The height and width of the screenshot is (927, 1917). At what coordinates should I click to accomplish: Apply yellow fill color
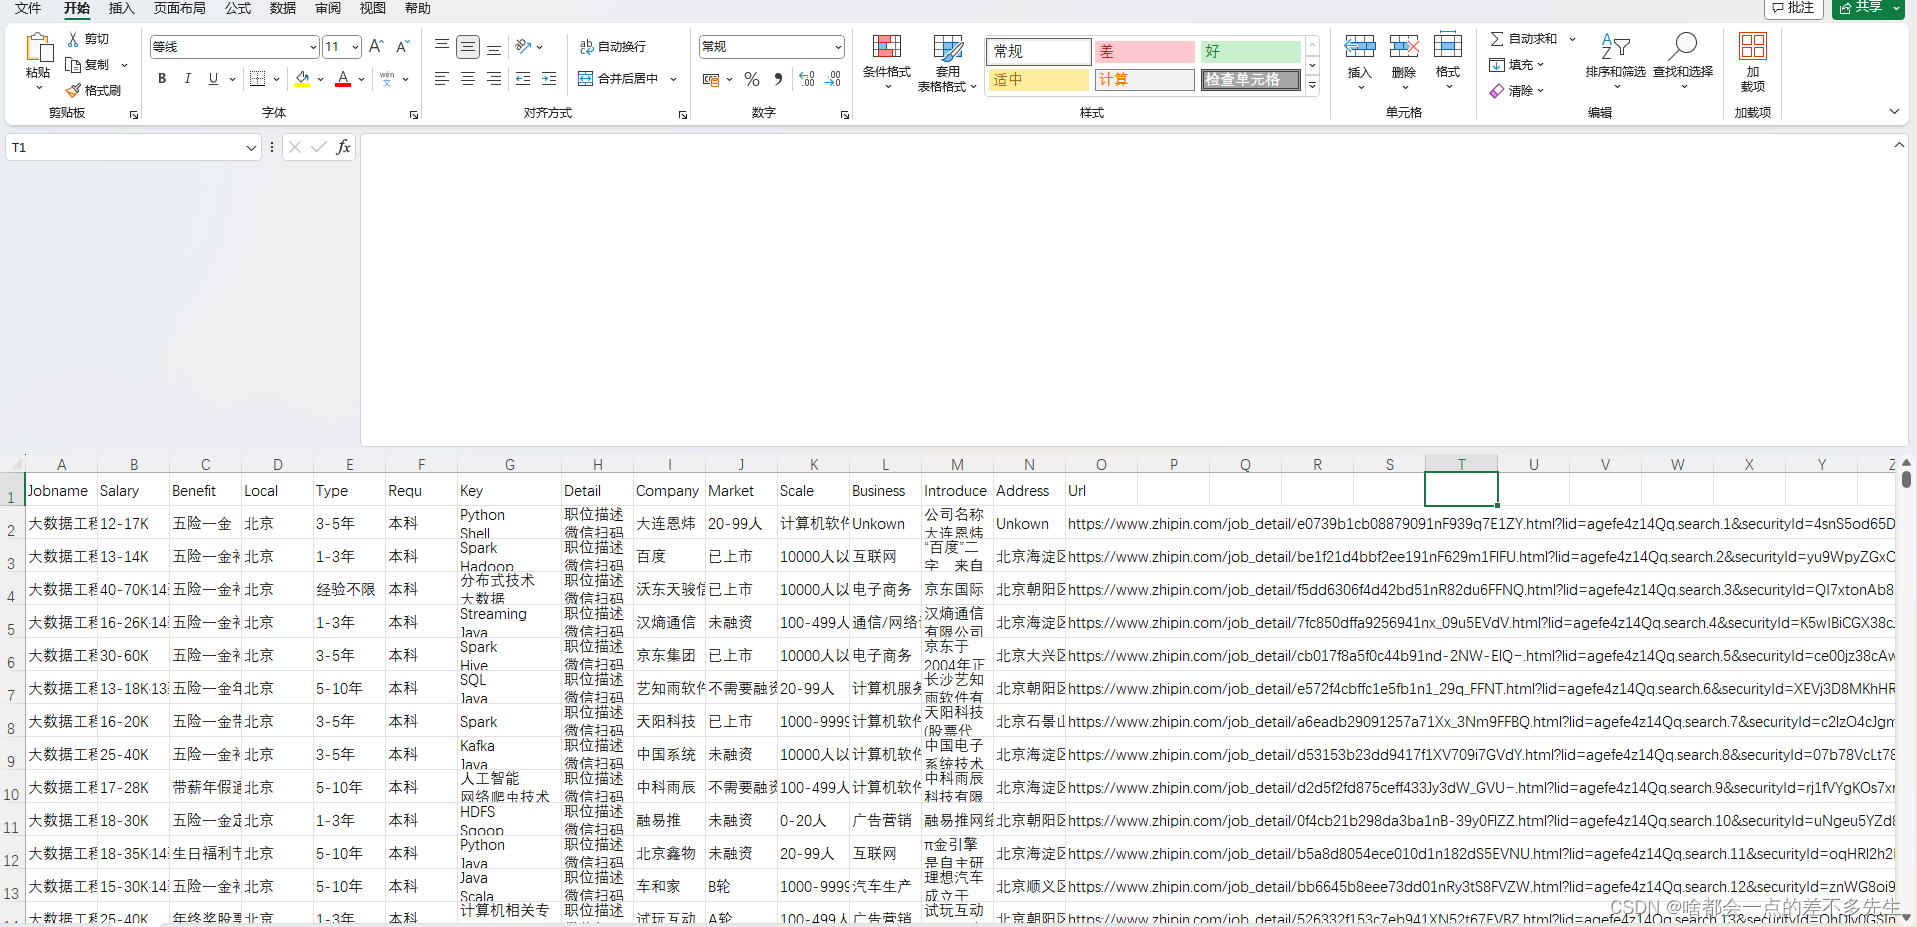(302, 79)
